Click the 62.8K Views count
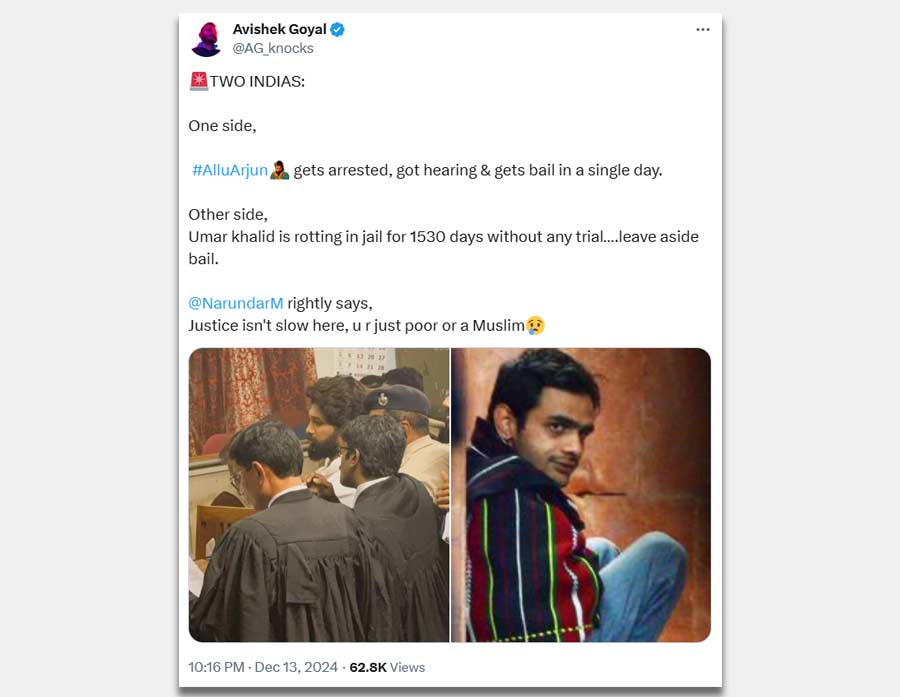Viewport: 900px width, 697px height. (x=387, y=667)
